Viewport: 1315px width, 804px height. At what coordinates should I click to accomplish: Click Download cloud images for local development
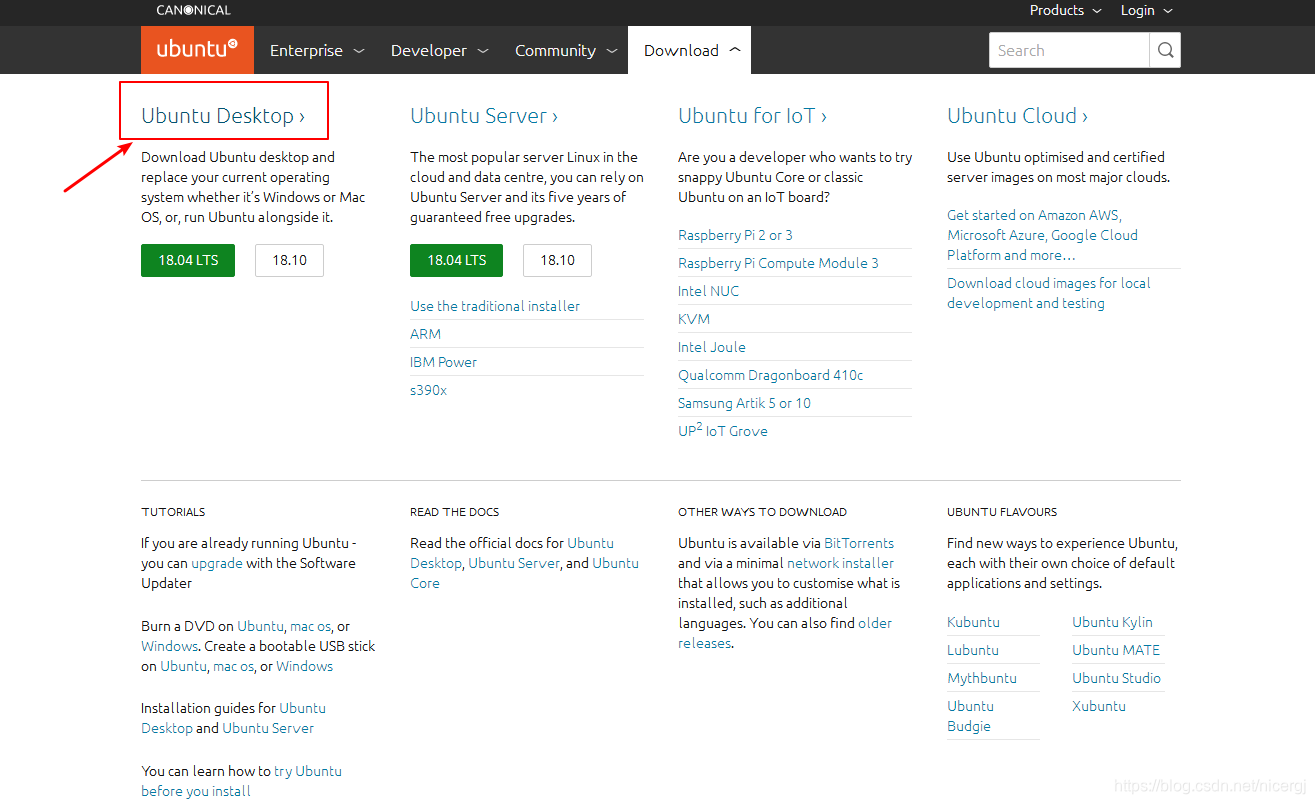[x=1048, y=293]
